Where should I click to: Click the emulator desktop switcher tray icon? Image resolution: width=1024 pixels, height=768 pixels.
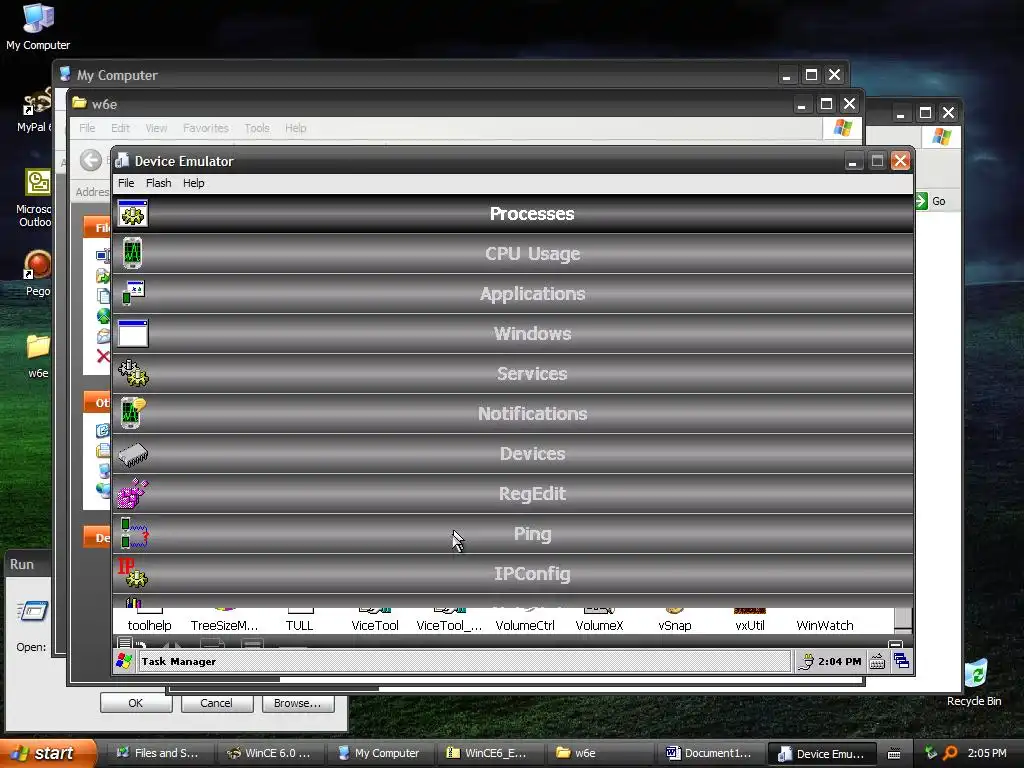901,661
